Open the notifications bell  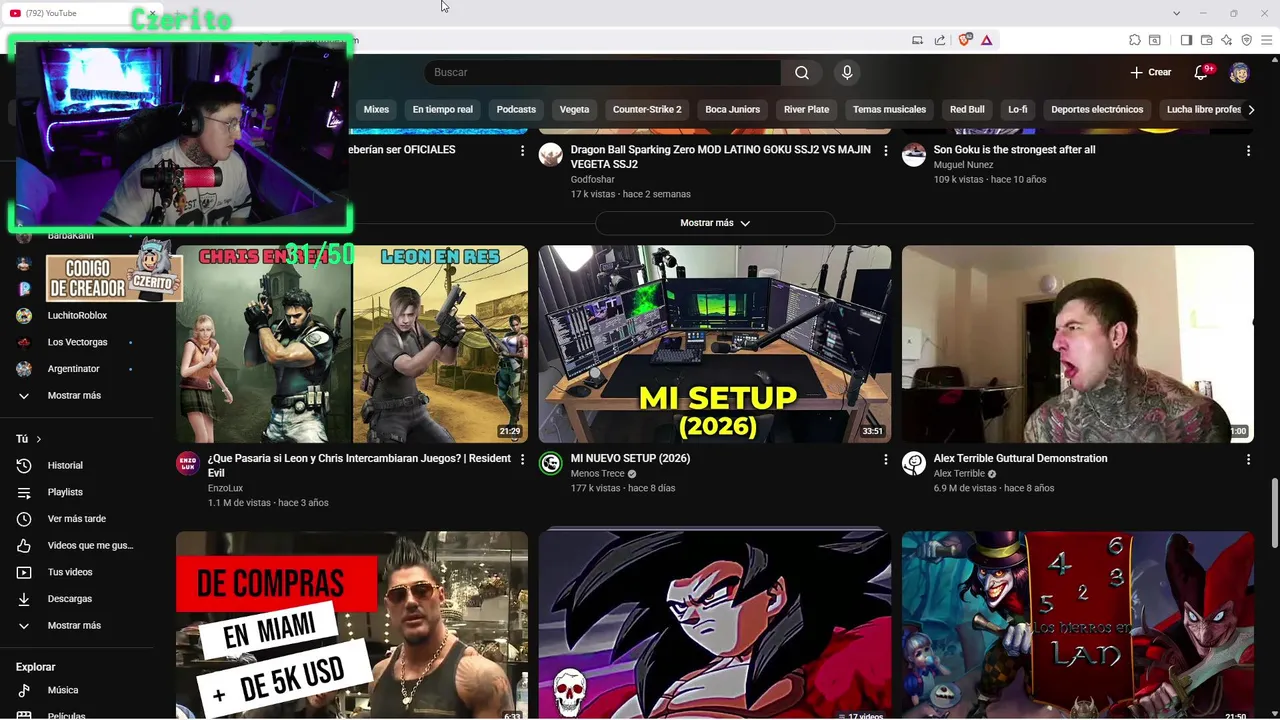coord(1203,72)
